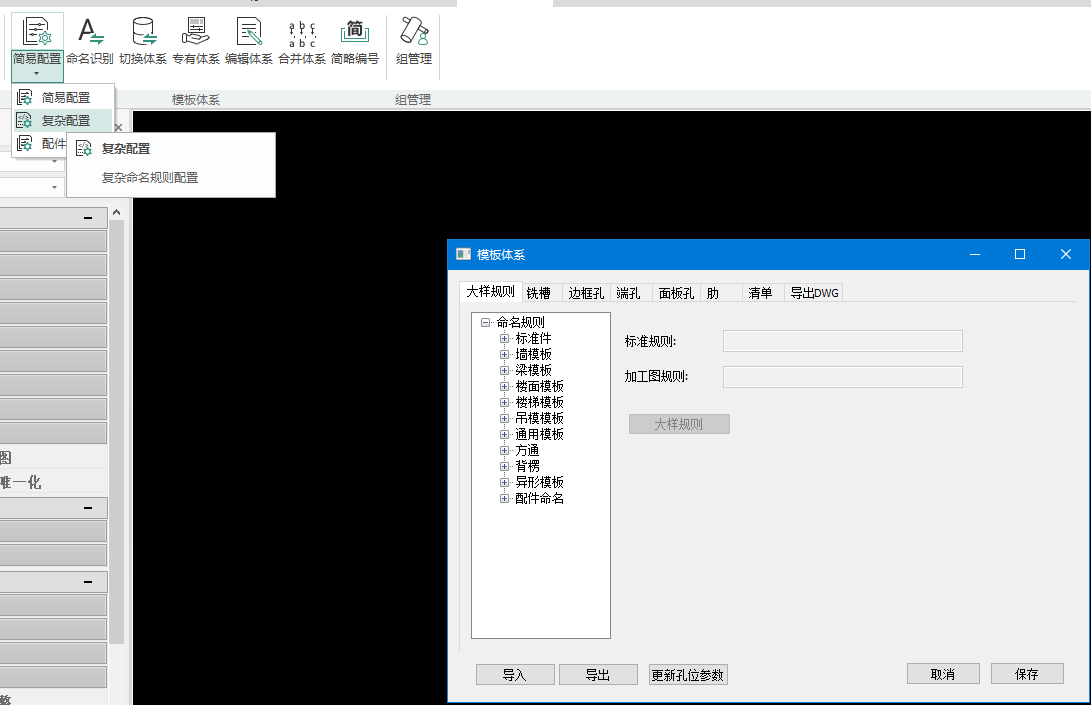
Task: Expand the 楼面模板 tree node
Action: click(x=504, y=386)
